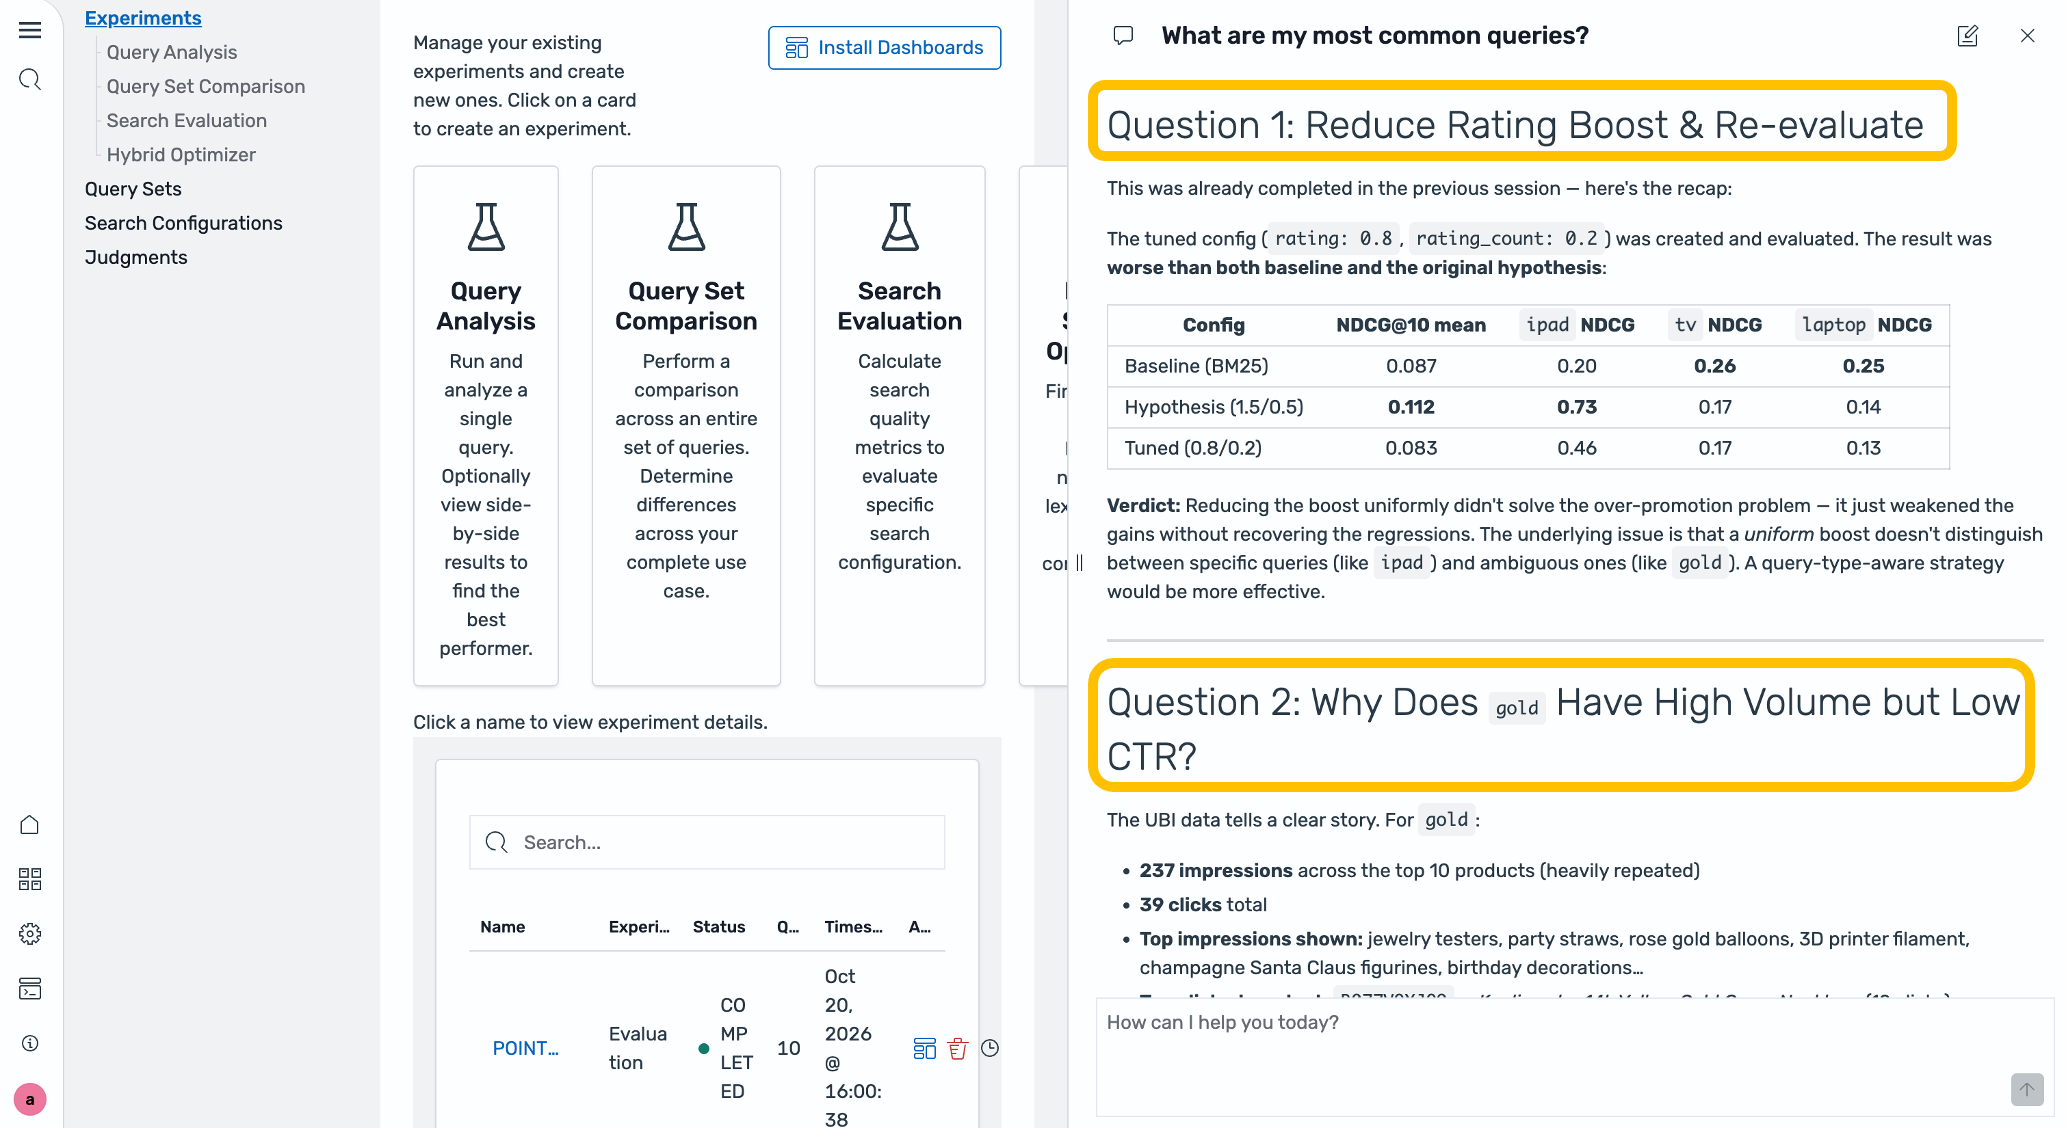
Task: Click the Search Evaluation card title
Action: click(900, 306)
